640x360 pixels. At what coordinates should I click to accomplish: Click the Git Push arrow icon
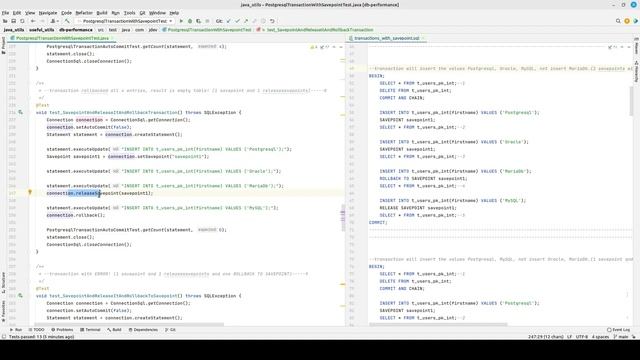246,21
